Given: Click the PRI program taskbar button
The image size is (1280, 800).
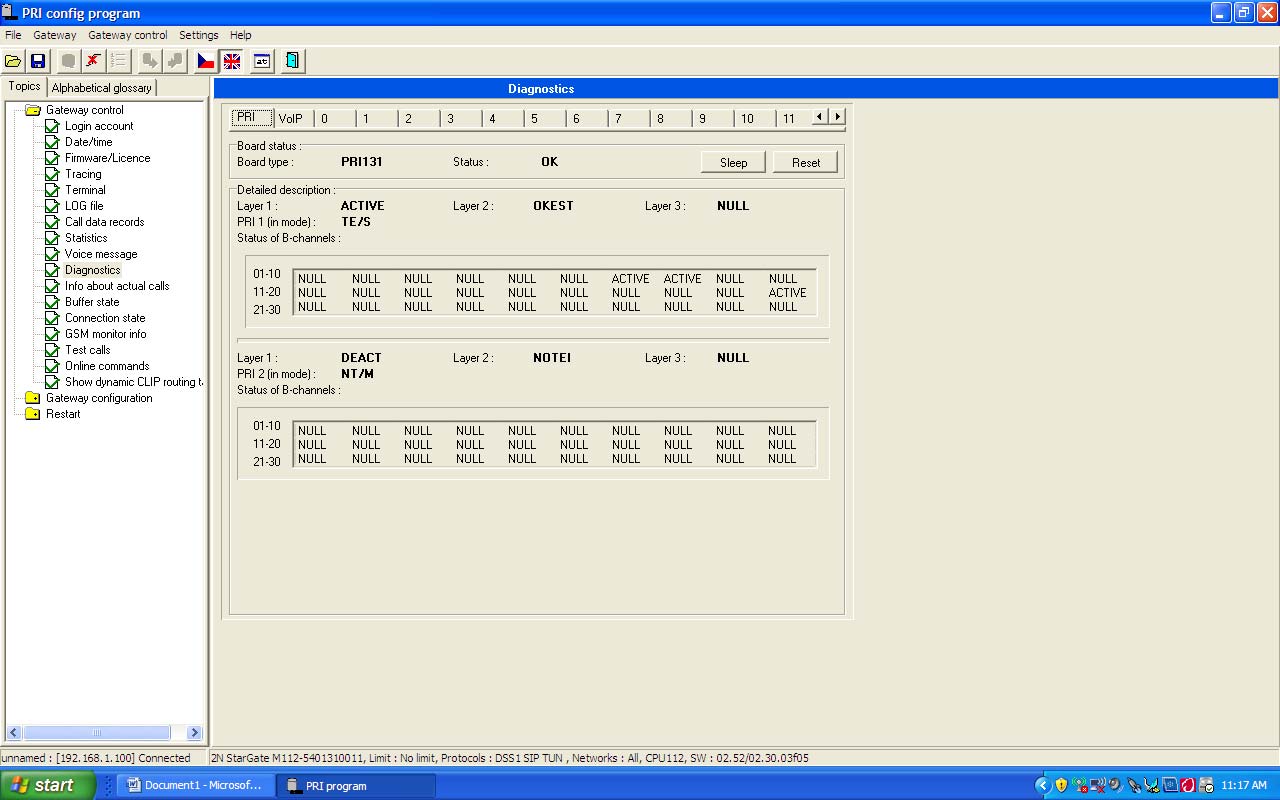Looking at the screenshot, I should click(356, 786).
